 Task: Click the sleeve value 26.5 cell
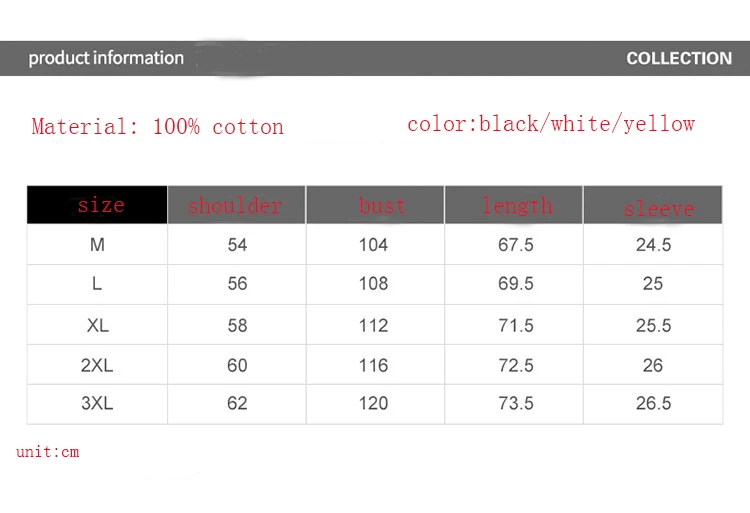653,404
